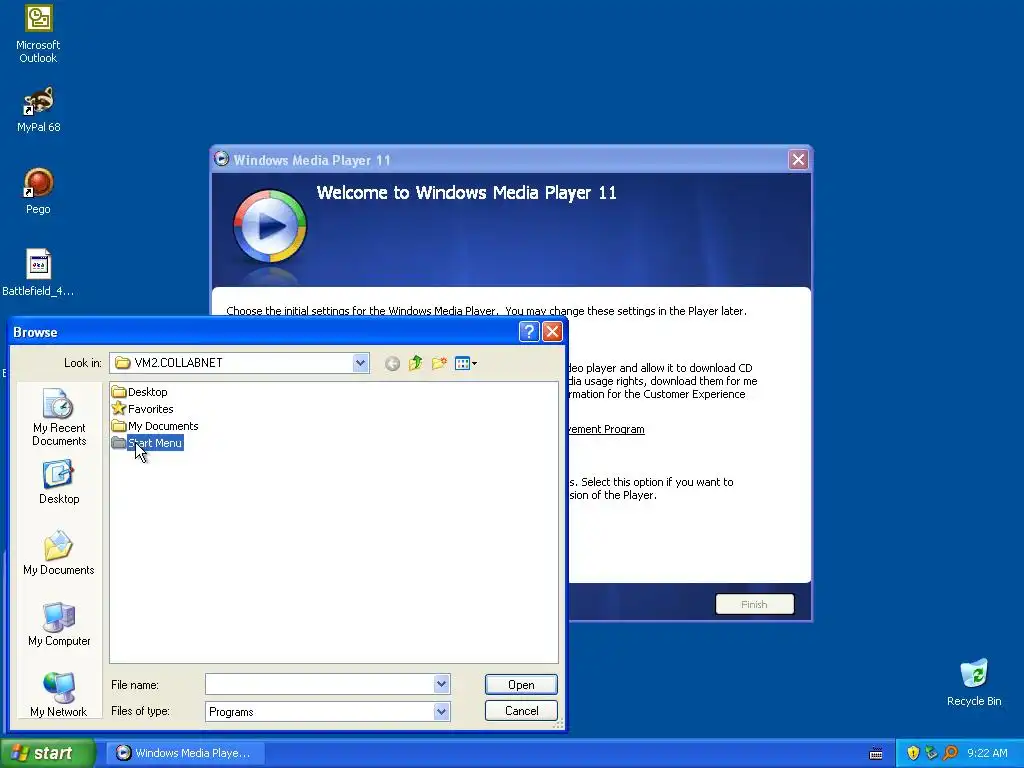Expand the File name dropdown arrow

(x=441, y=684)
